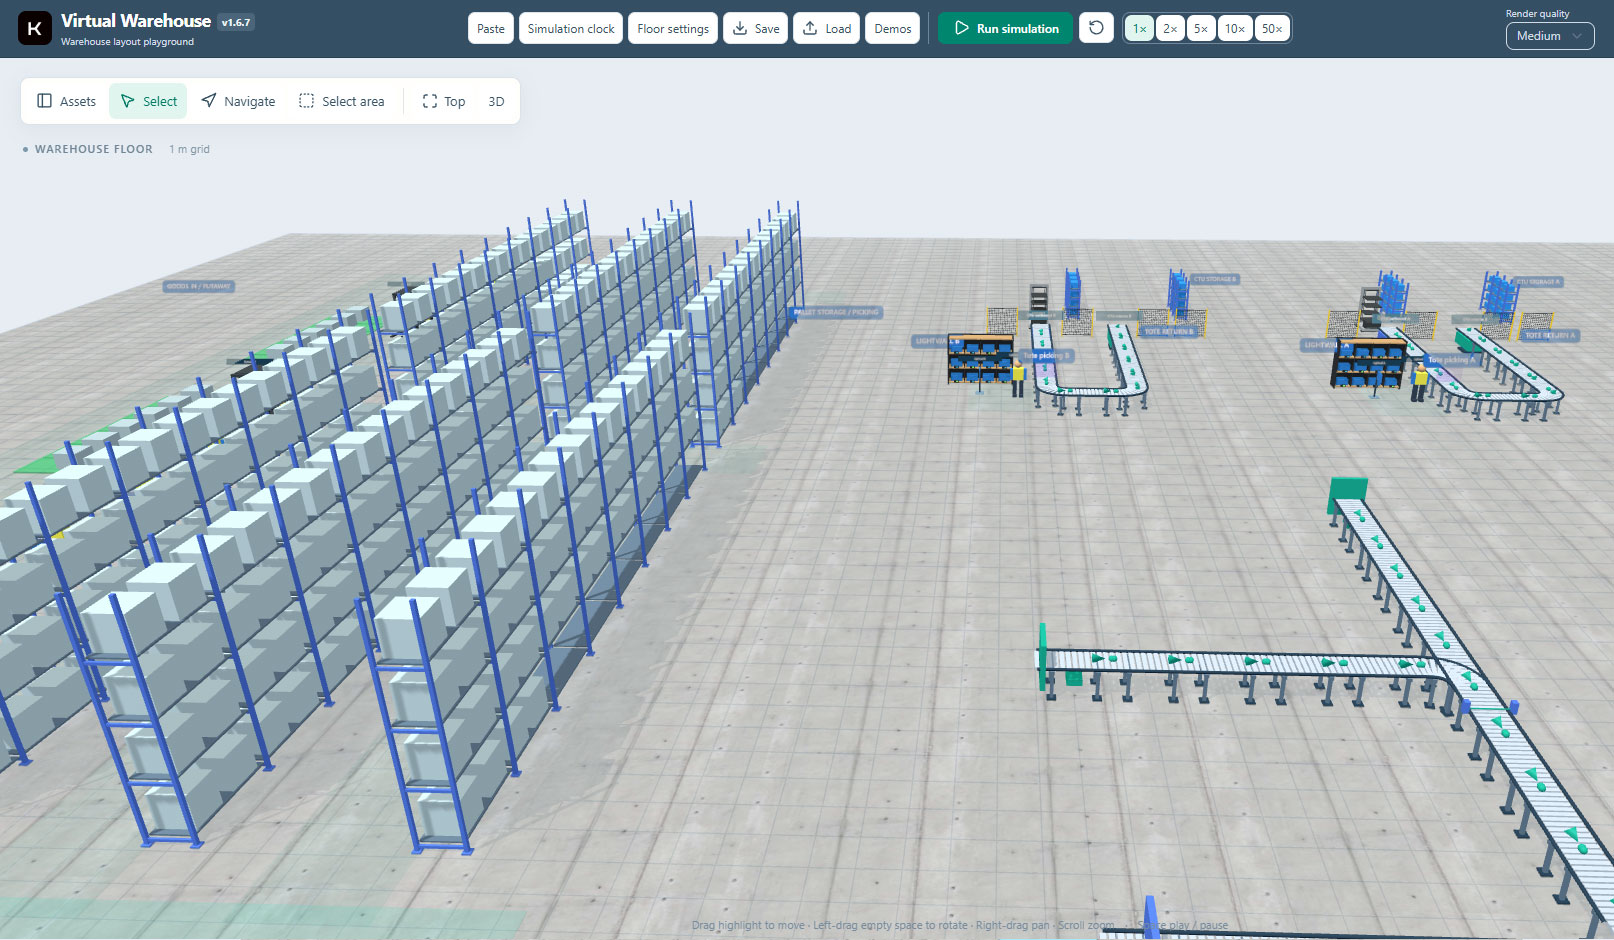Select the worker at Tote picking B
This screenshot has height=940, width=1614.
(1018, 378)
